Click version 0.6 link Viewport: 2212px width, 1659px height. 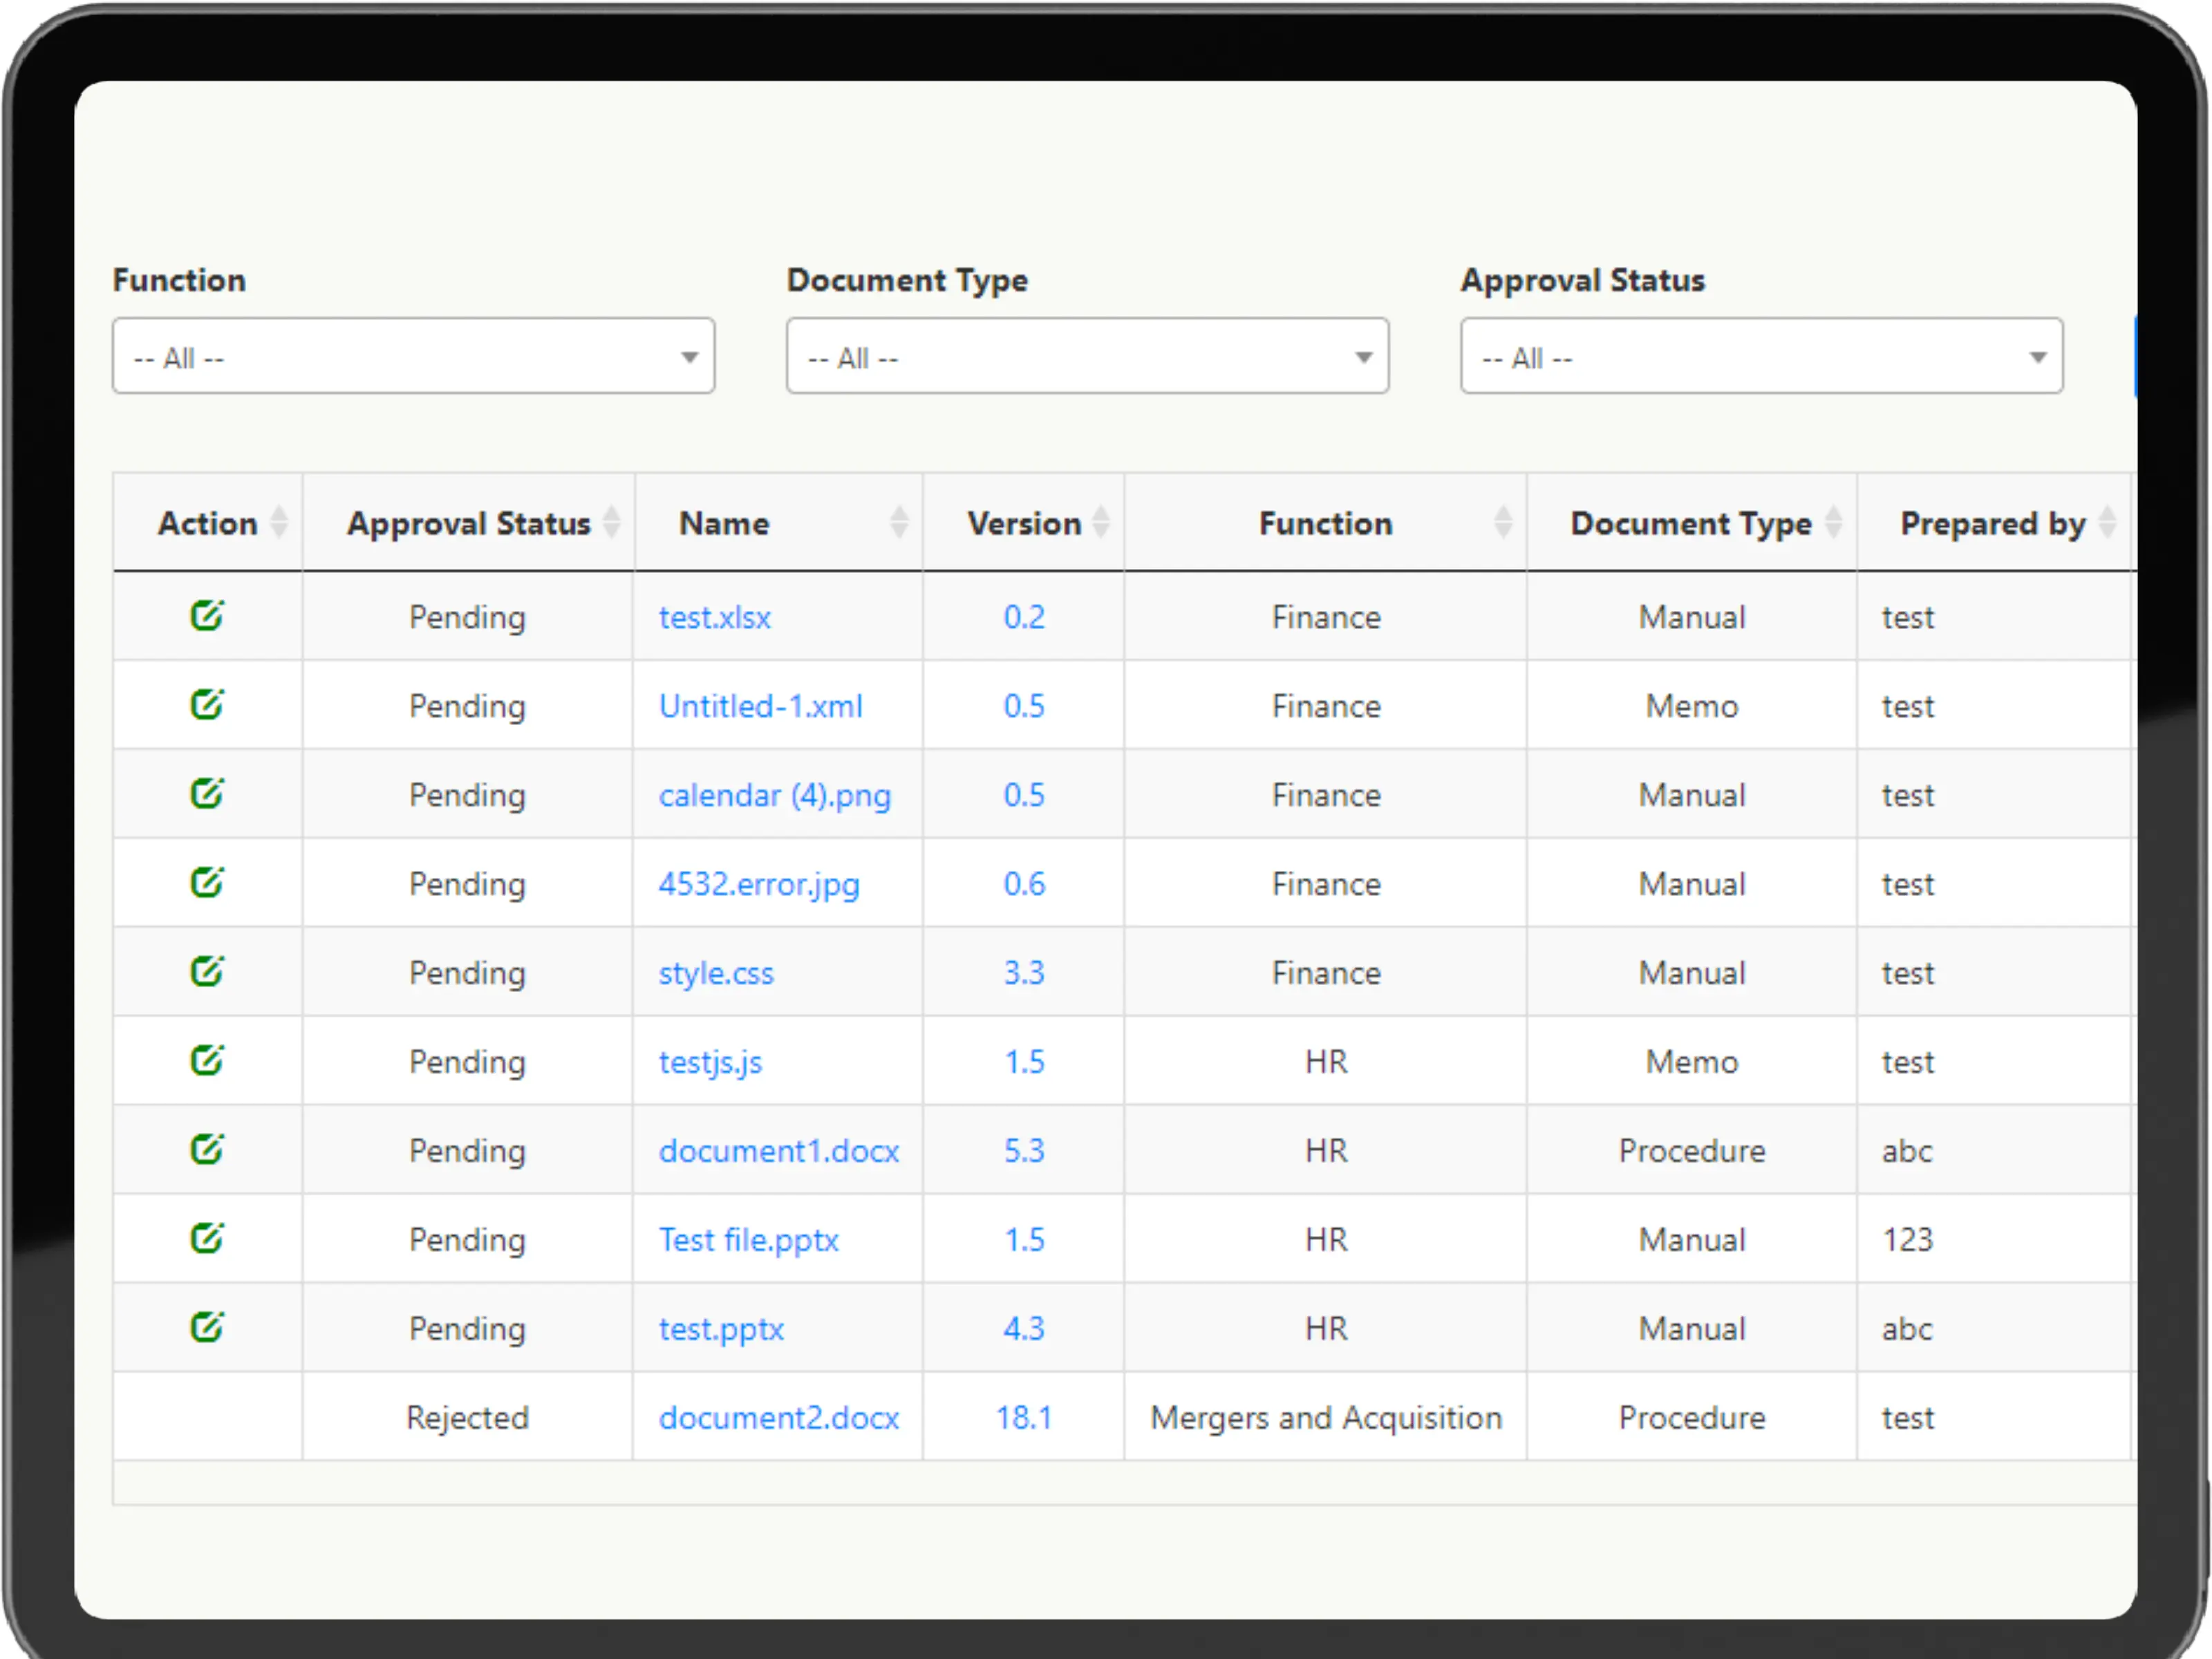1024,884
